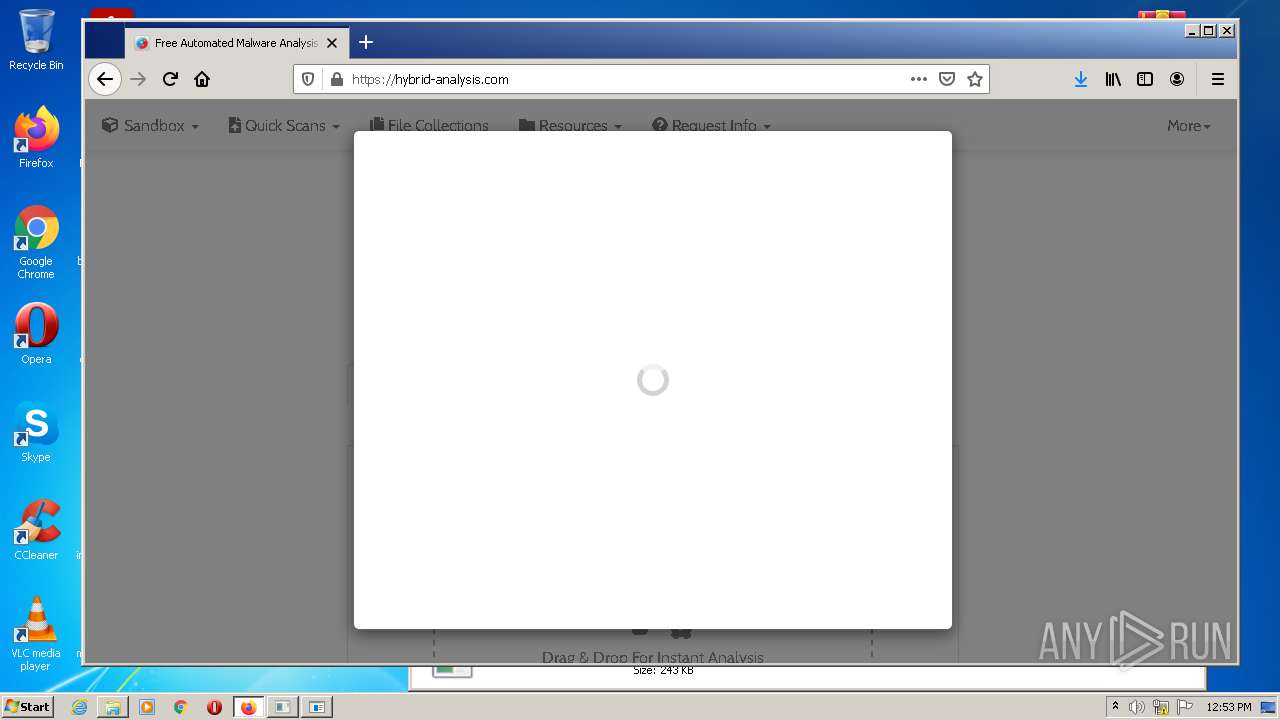Screen dimensions: 1280x720
Task: Bookmark this page with the star
Action: [975, 79]
